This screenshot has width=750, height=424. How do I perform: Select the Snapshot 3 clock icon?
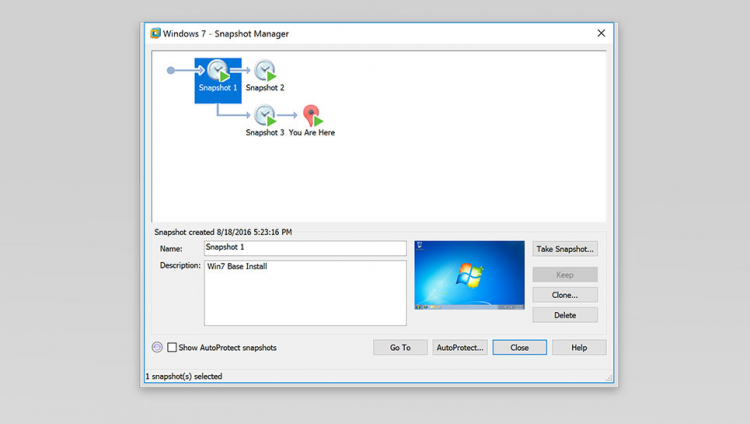pos(265,115)
